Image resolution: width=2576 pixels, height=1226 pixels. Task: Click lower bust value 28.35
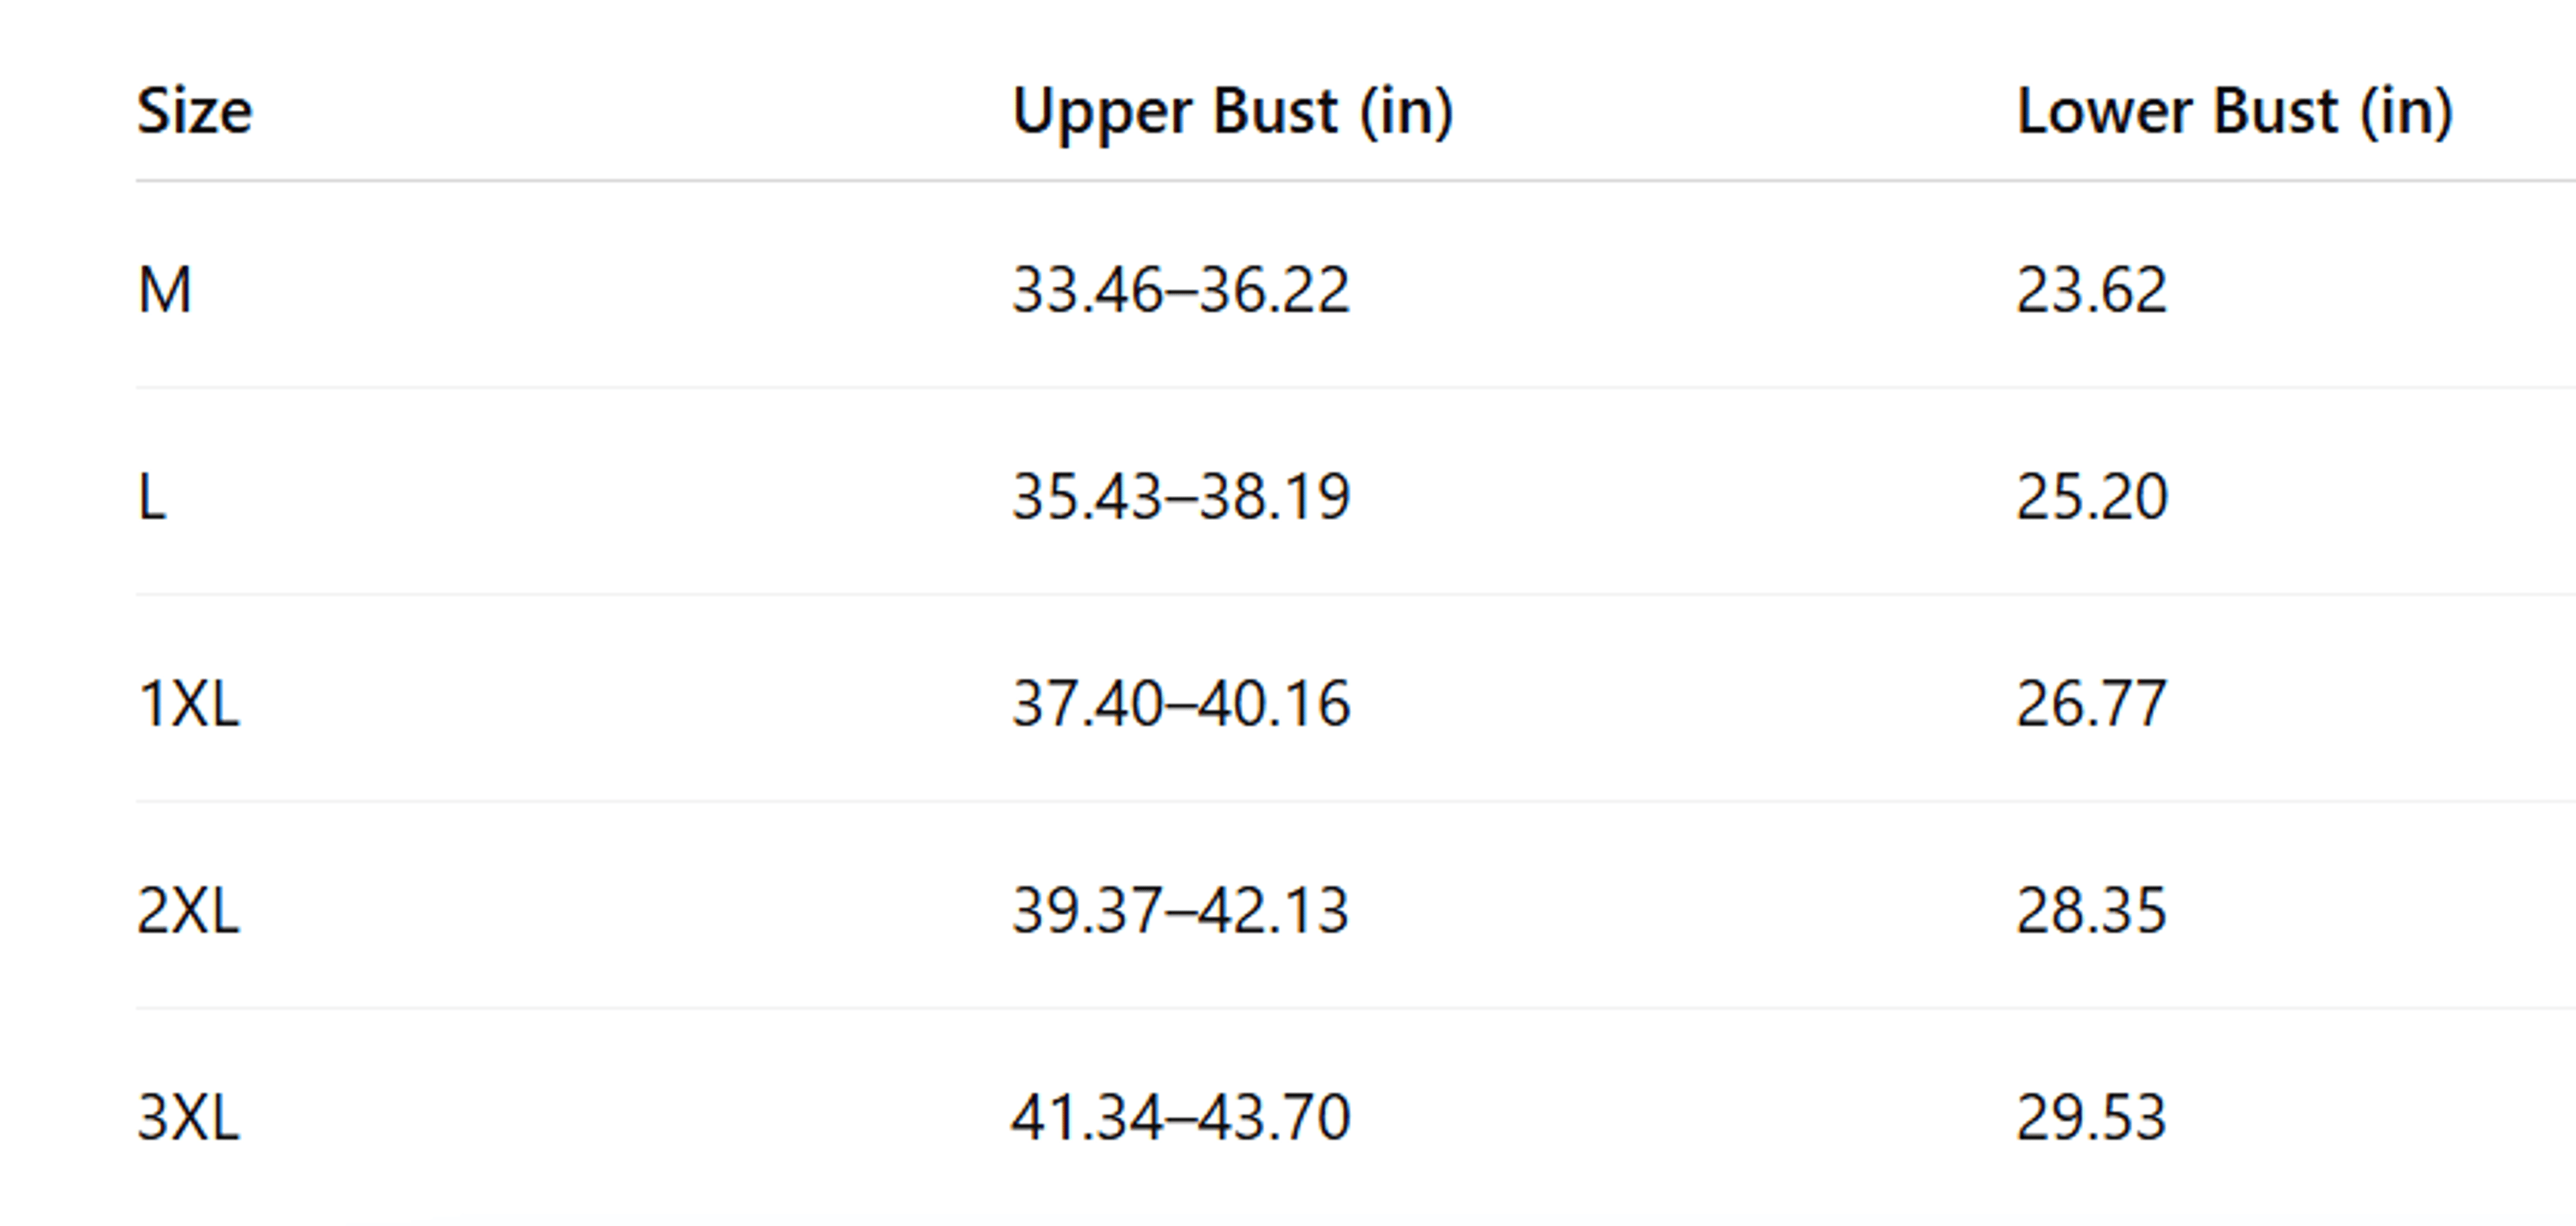(2091, 911)
